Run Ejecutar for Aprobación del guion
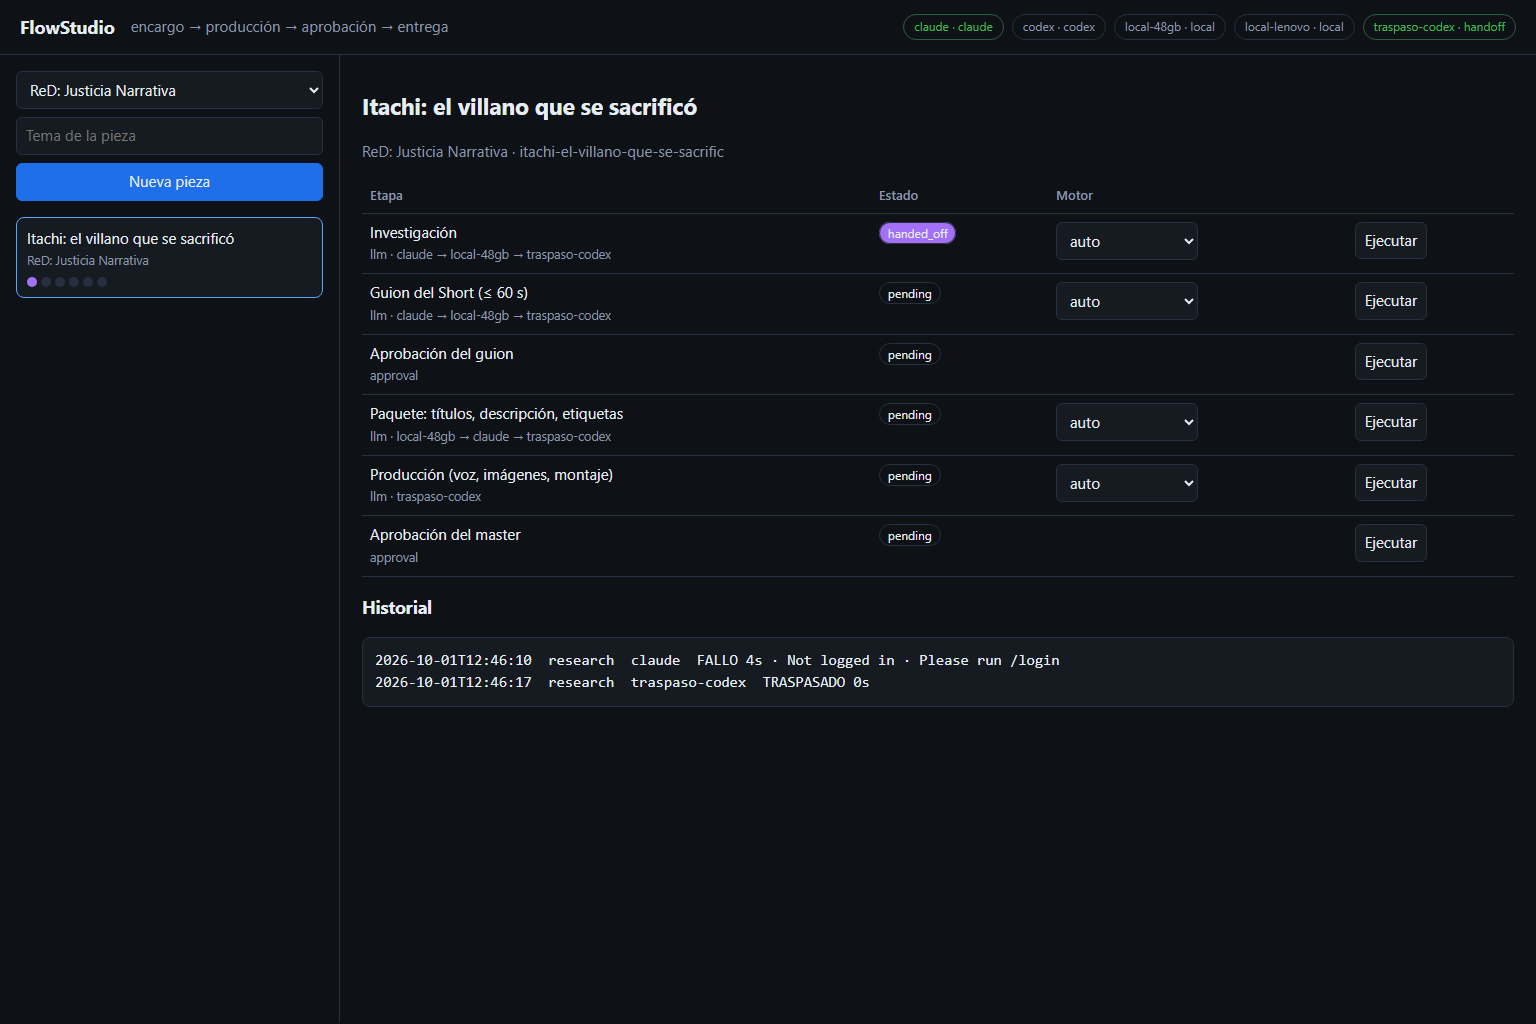This screenshot has height=1024, width=1536. 1390,362
